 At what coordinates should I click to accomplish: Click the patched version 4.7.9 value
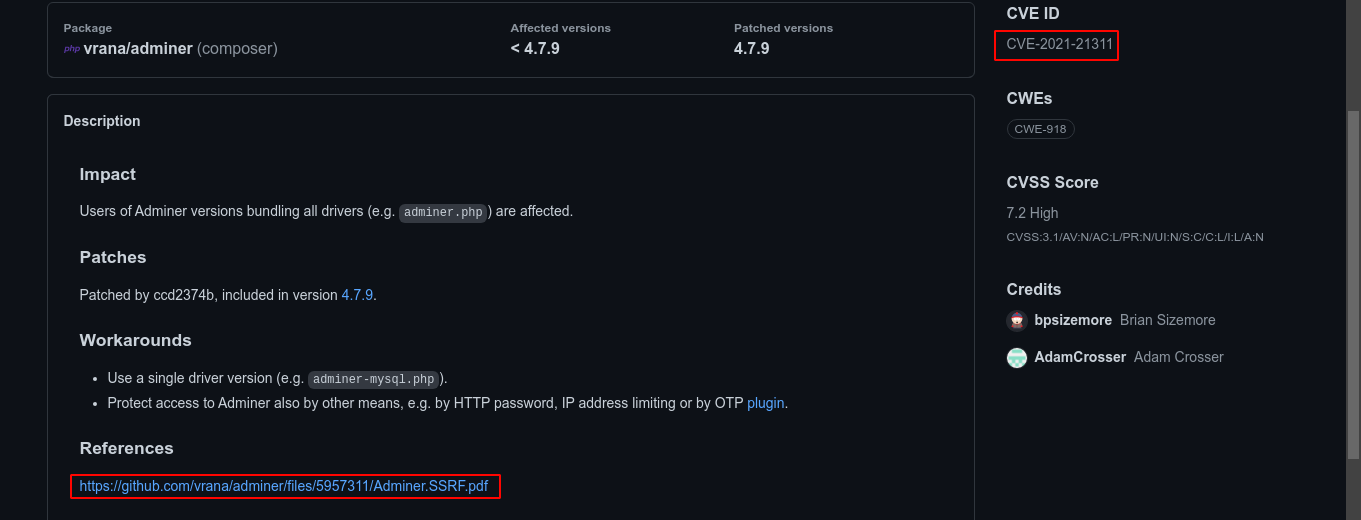(x=751, y=48)
